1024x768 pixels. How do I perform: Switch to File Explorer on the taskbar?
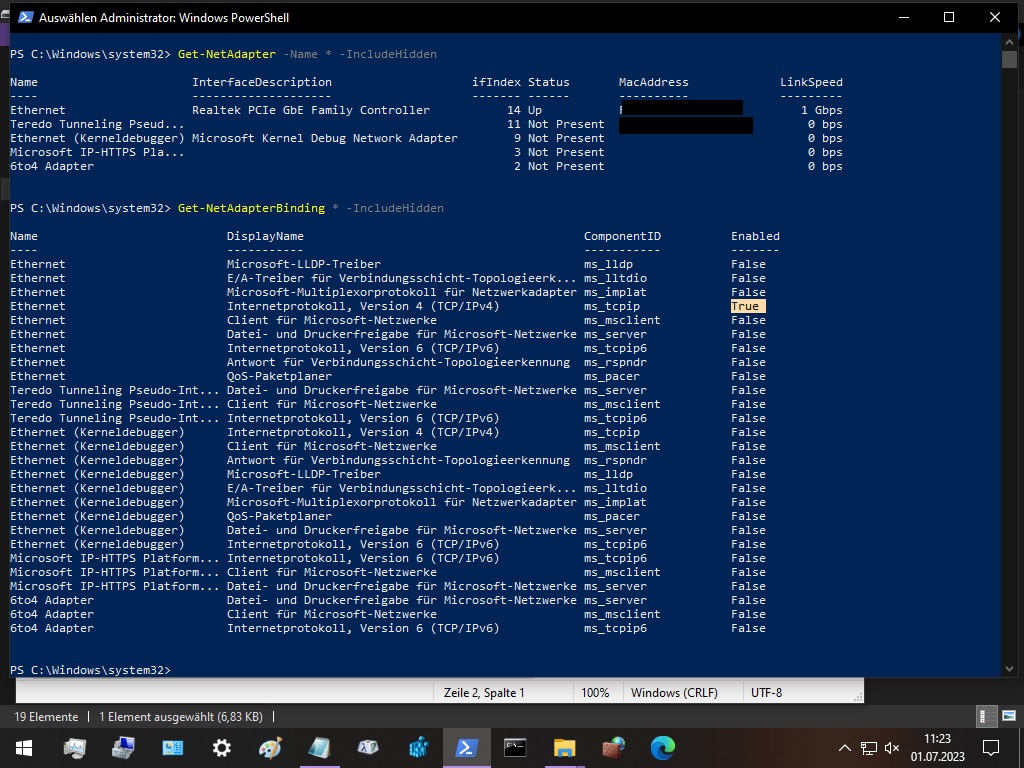564,747
